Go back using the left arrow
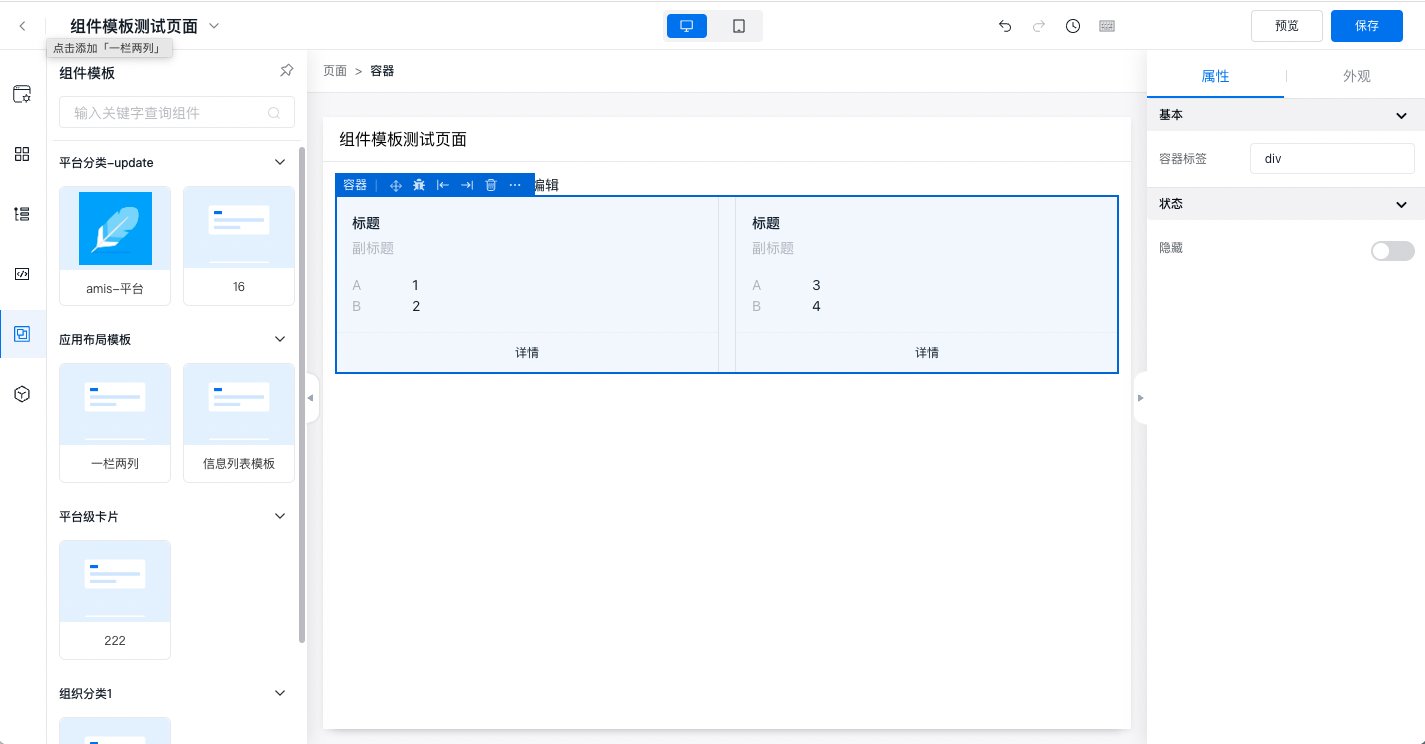The image size is (1425, 744). coord(22,26)
